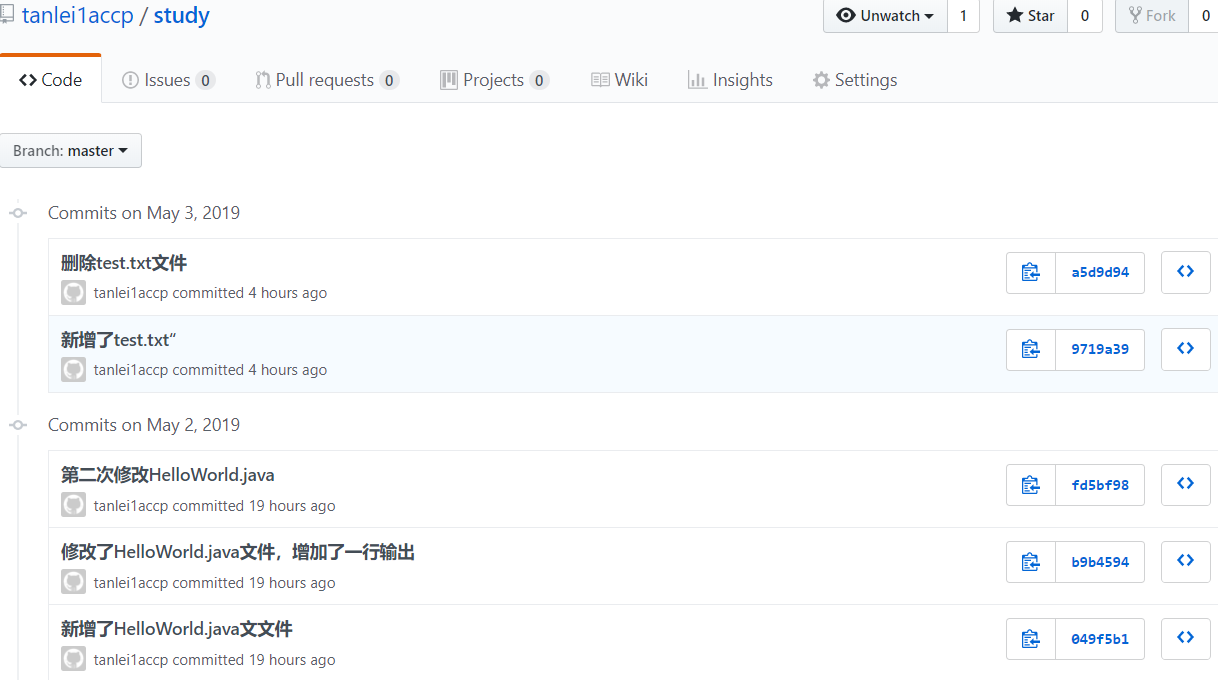This screenshot has height=680, width=1218.
Task: Switch to the Code tab
Action: 51,80
